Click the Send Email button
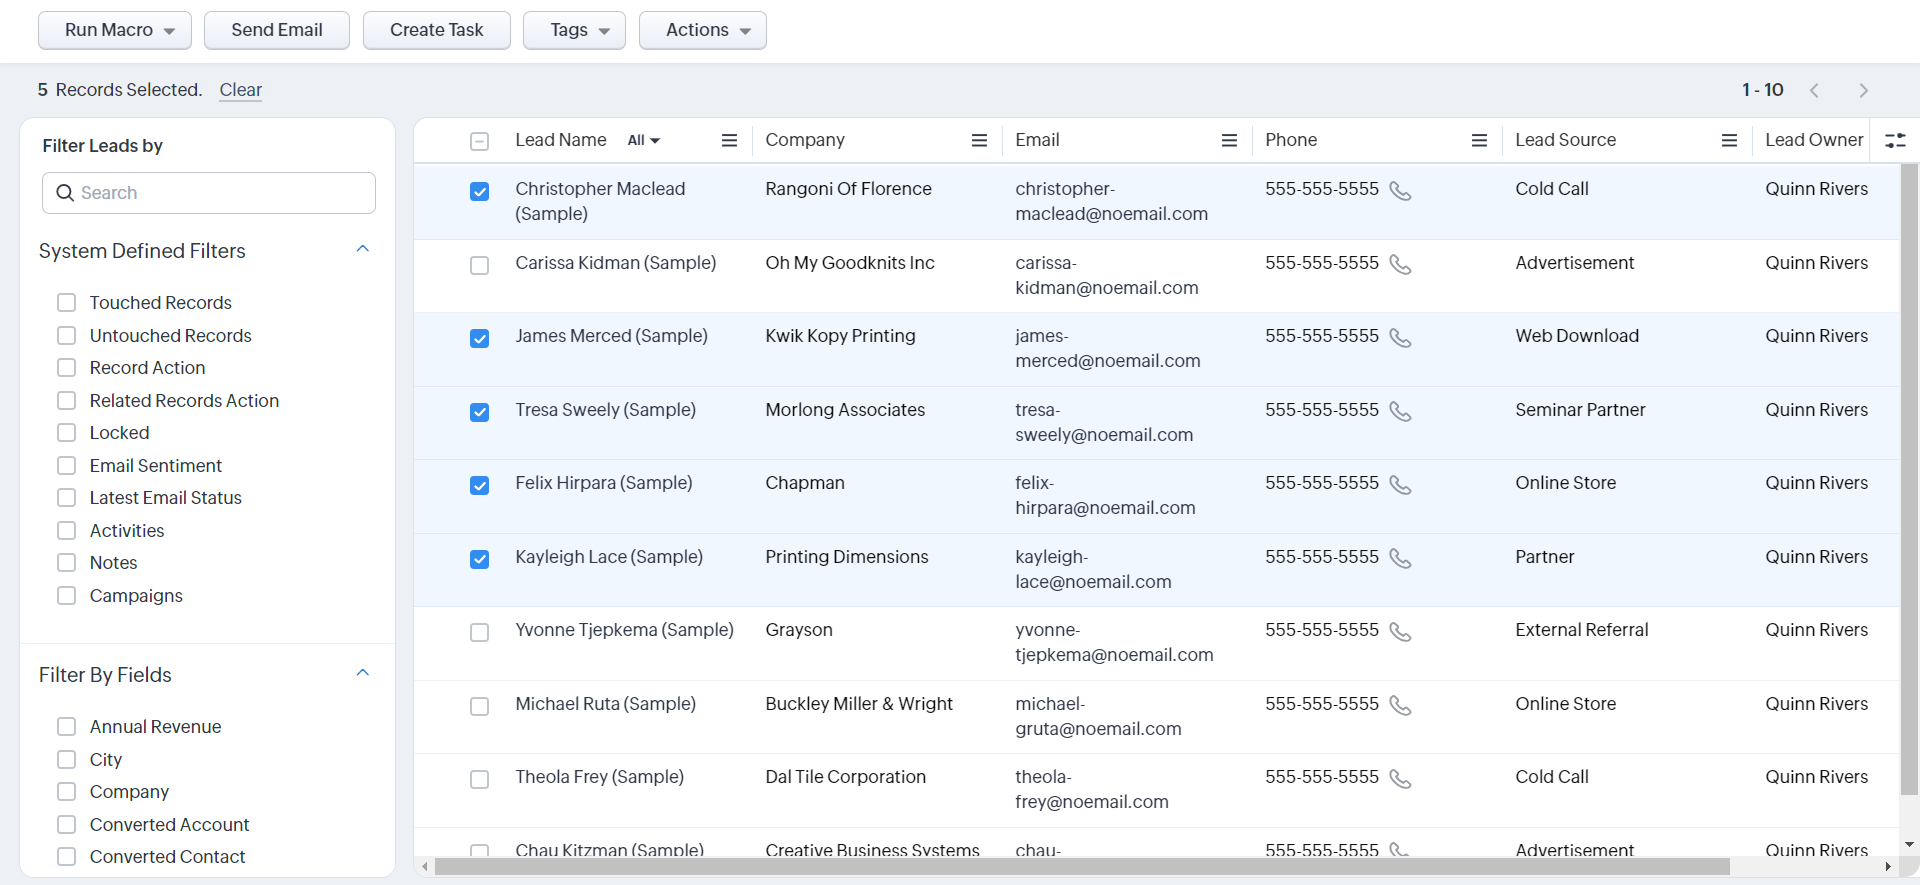Viewport: 1920px width, 885px height. pos(277,30)
